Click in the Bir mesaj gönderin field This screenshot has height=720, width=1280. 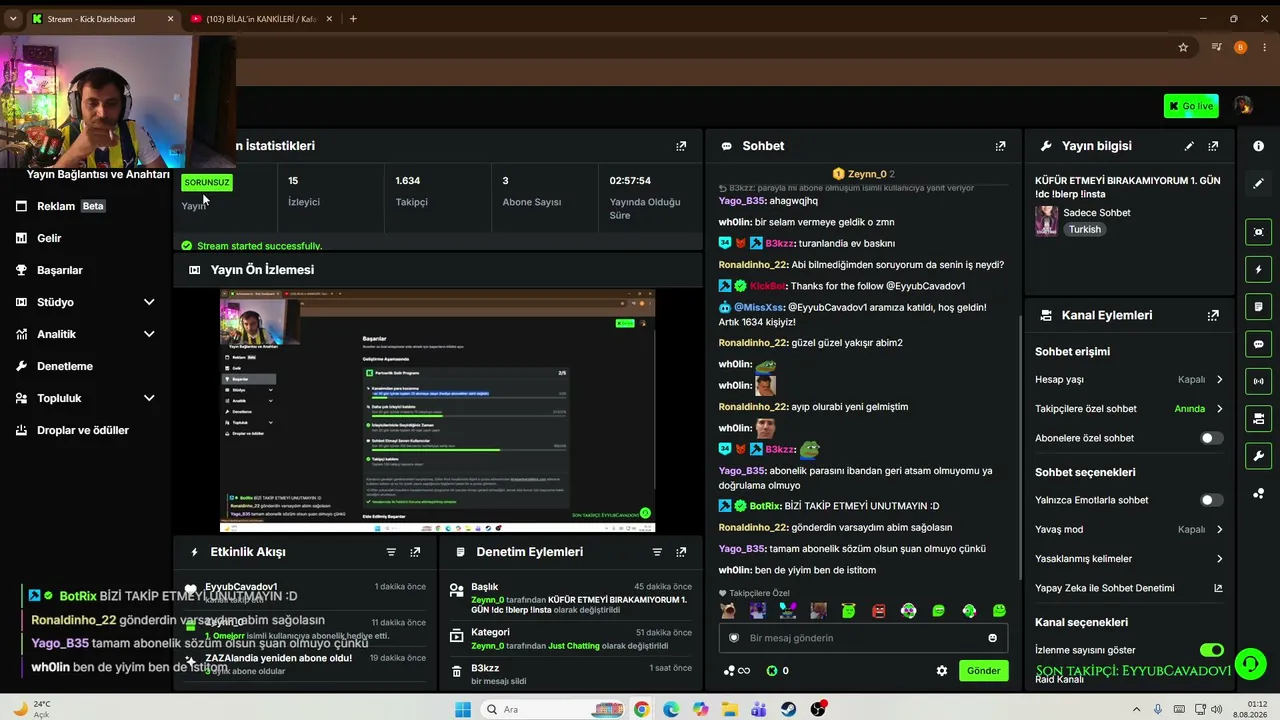863,638
